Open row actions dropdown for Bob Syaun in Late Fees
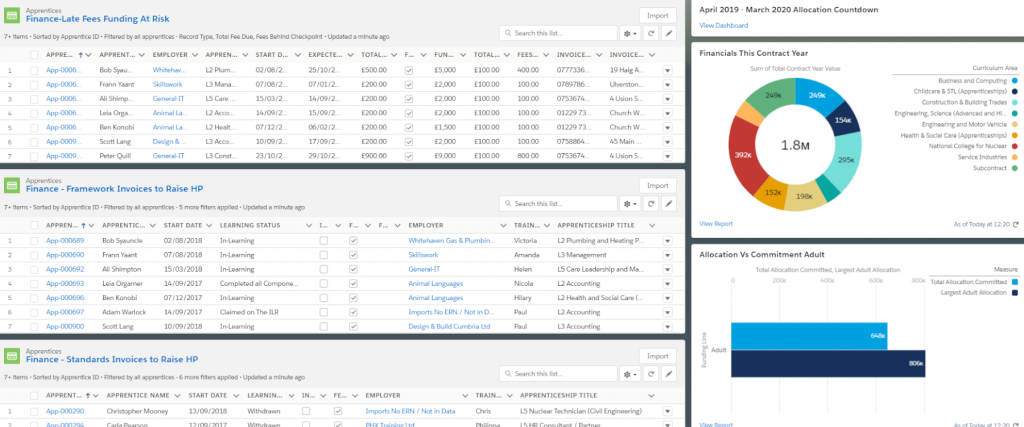Screen dimensions: 1024x427 [667, 70]
